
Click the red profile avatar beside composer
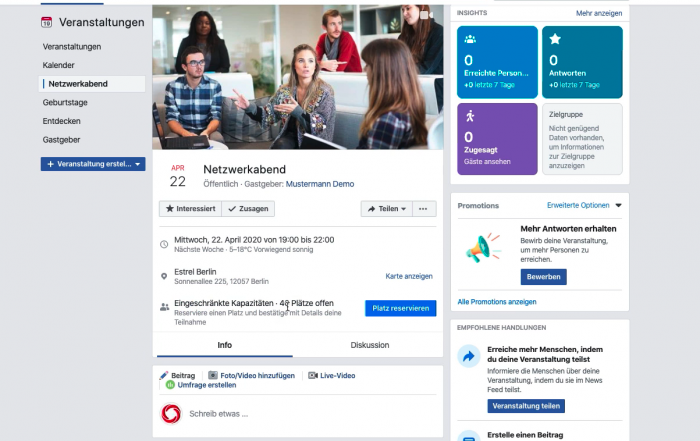[x=171, y=414]
